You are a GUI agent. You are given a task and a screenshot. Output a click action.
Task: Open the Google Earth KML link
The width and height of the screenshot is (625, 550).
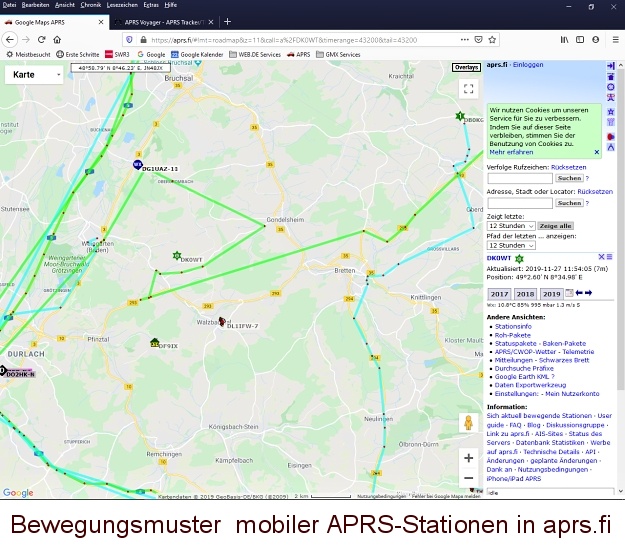pos(522,377)
